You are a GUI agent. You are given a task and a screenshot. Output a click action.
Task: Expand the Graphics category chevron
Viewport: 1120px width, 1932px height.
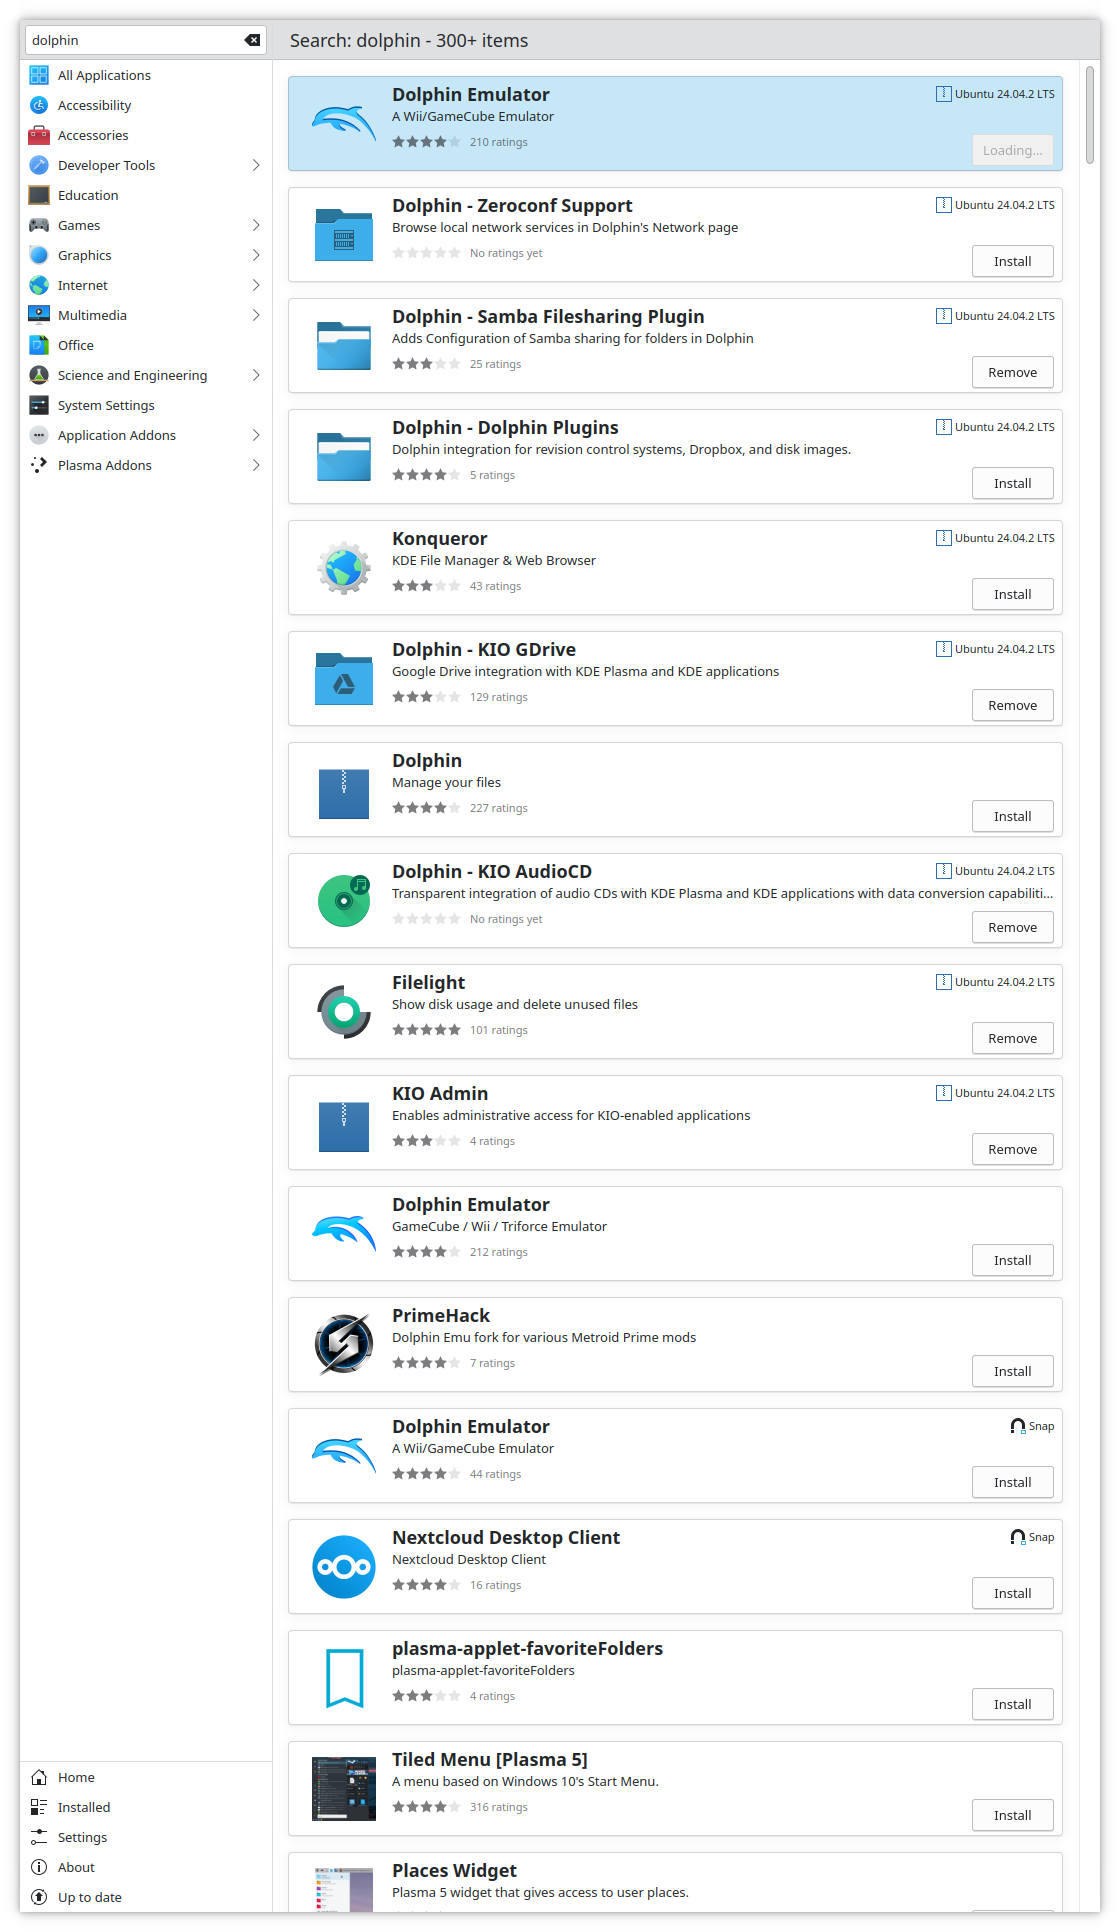tap(256, 255)
